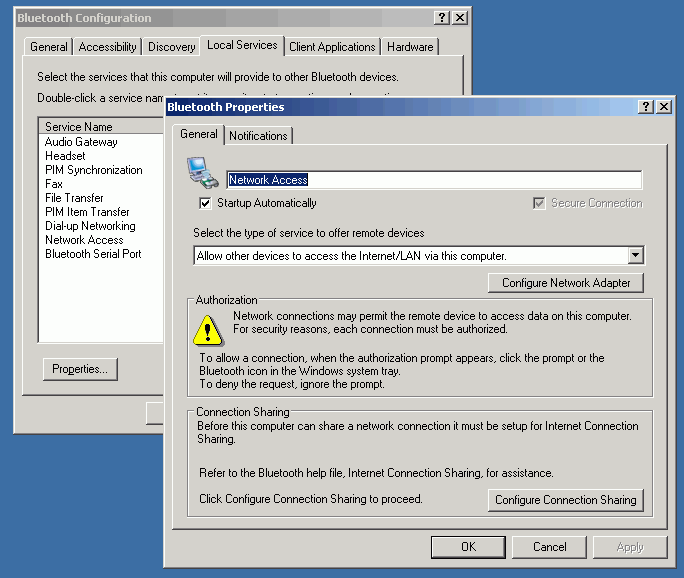This screenshot has height=578, width=684.
Task: Switch to the Hardware tab
Action: point(410,47)
